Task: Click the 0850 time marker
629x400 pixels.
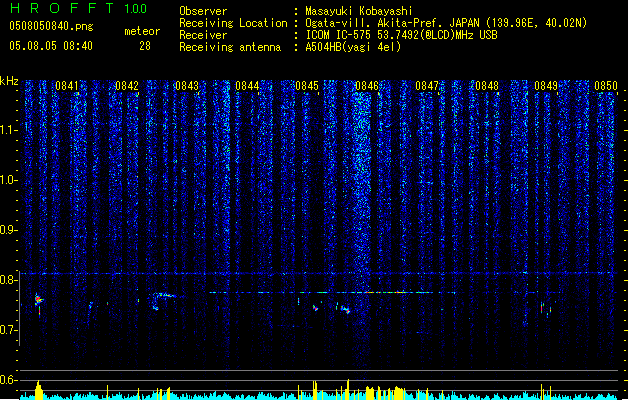Action: click(x=606, y=86)
